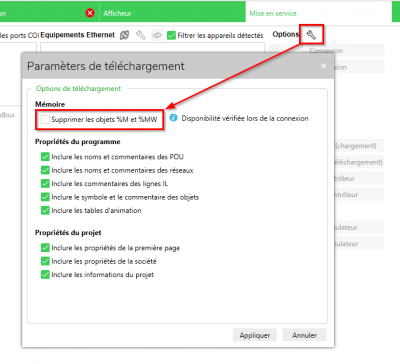Uncheck Inclure les tables d'animation
Screen dimensions: 400x364
45,210
